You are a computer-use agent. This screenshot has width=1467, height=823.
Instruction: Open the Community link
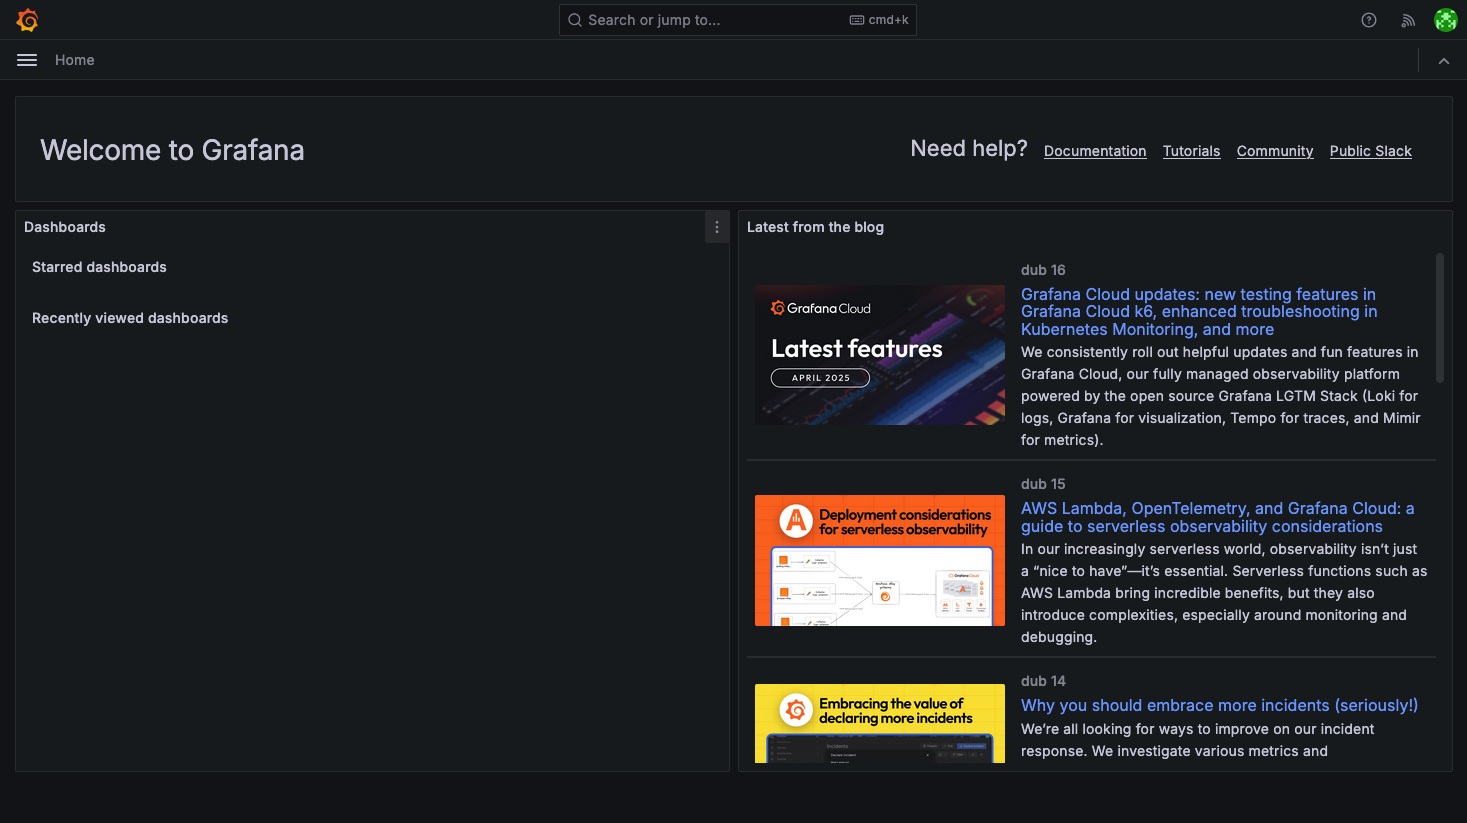pyautogui.click(x=1275, y=151)
